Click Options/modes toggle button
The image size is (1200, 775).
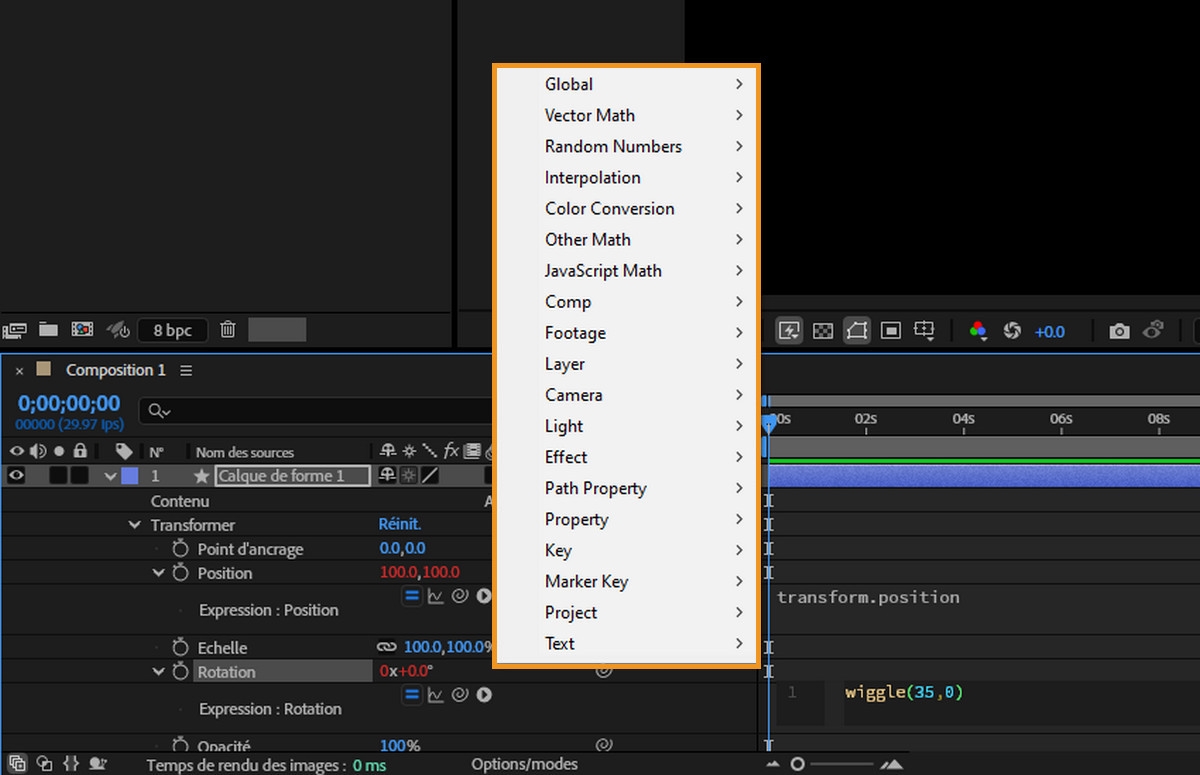point(524,764)
